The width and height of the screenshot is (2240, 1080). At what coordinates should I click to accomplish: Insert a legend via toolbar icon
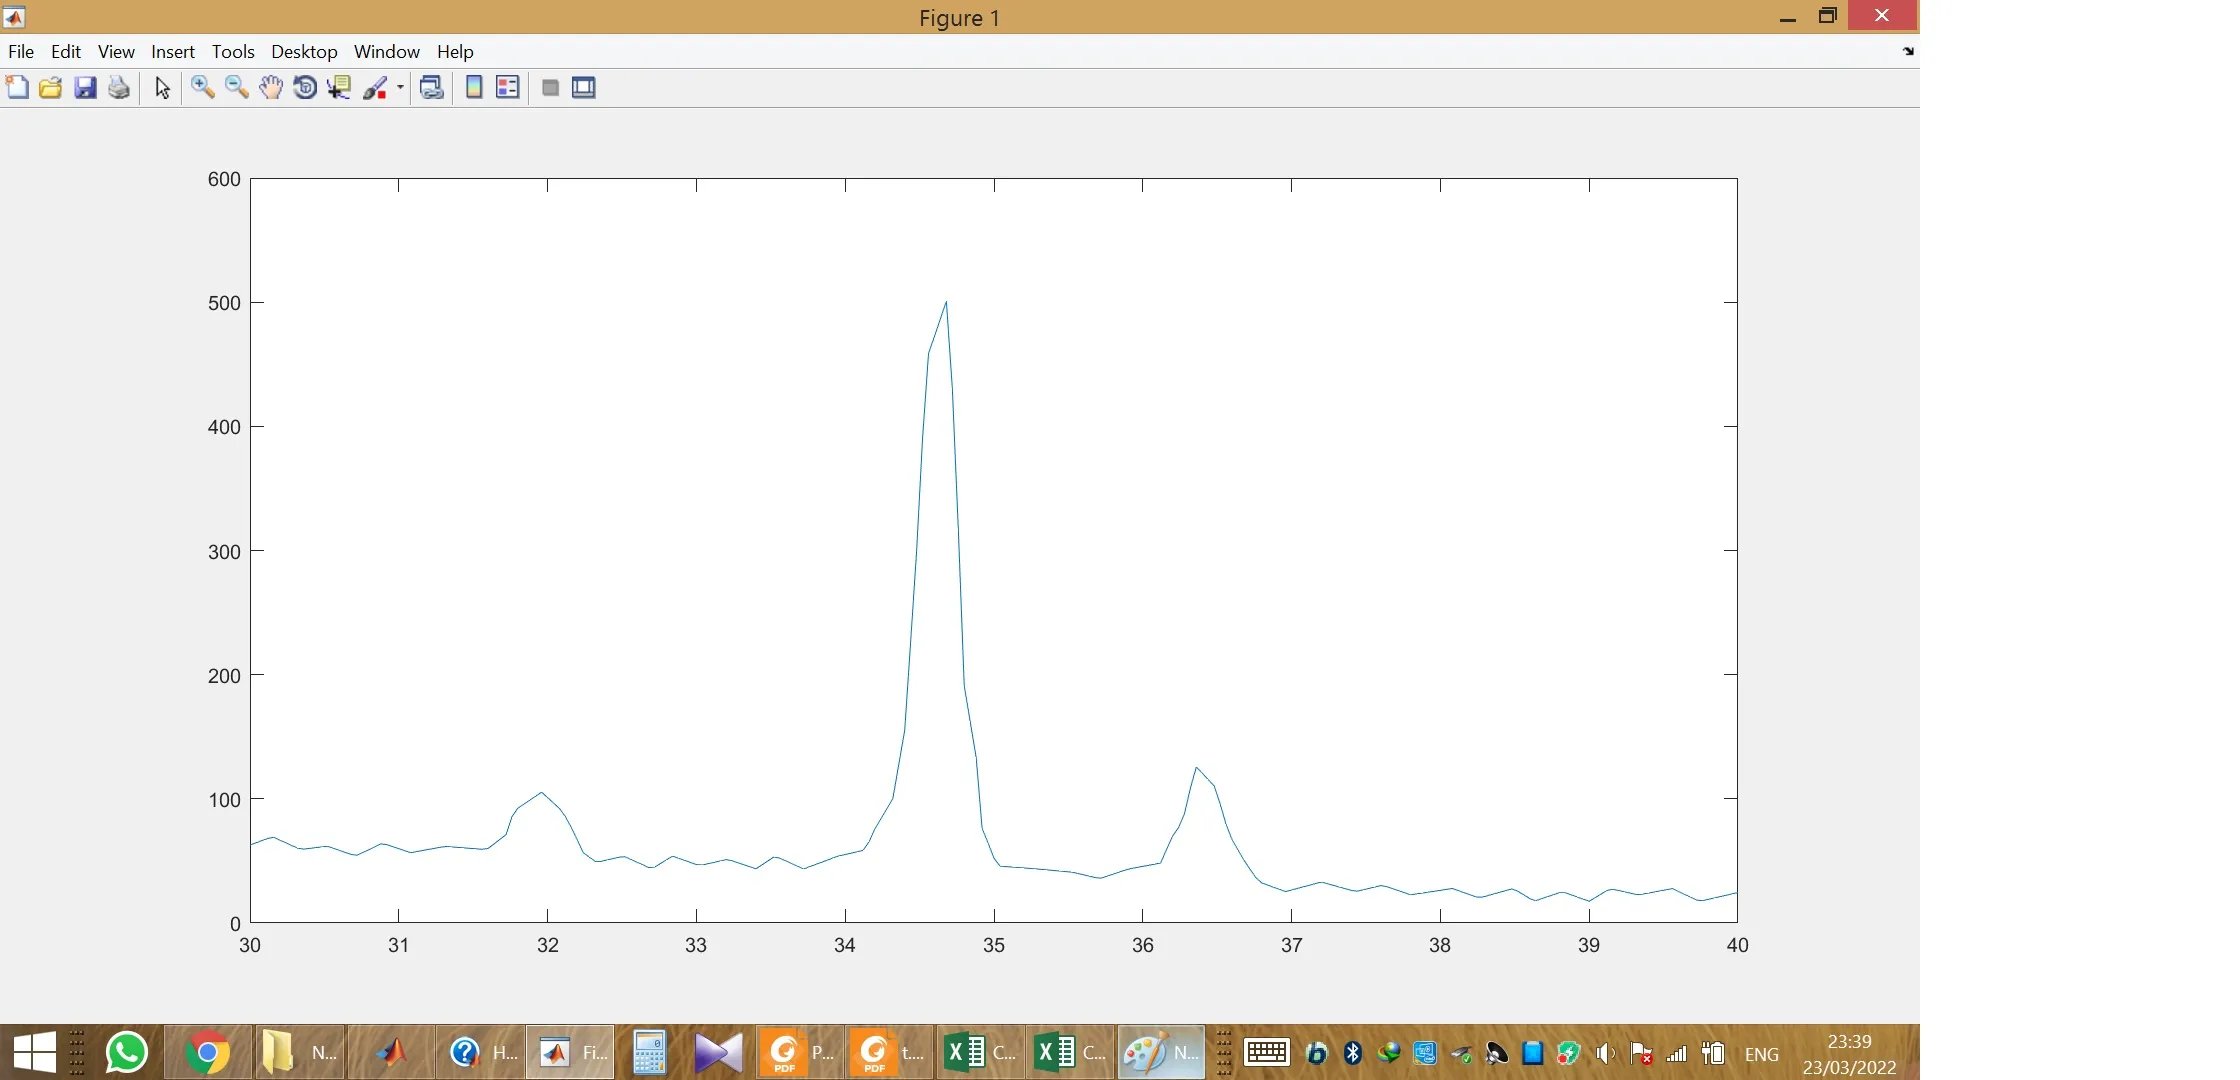click(x=508, y=88)
